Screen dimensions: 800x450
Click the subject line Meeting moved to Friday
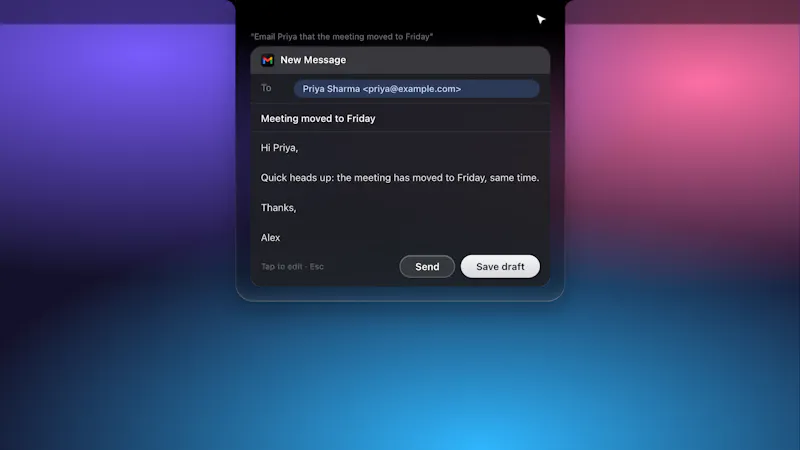pyautogui.click(x=318, y=118)
